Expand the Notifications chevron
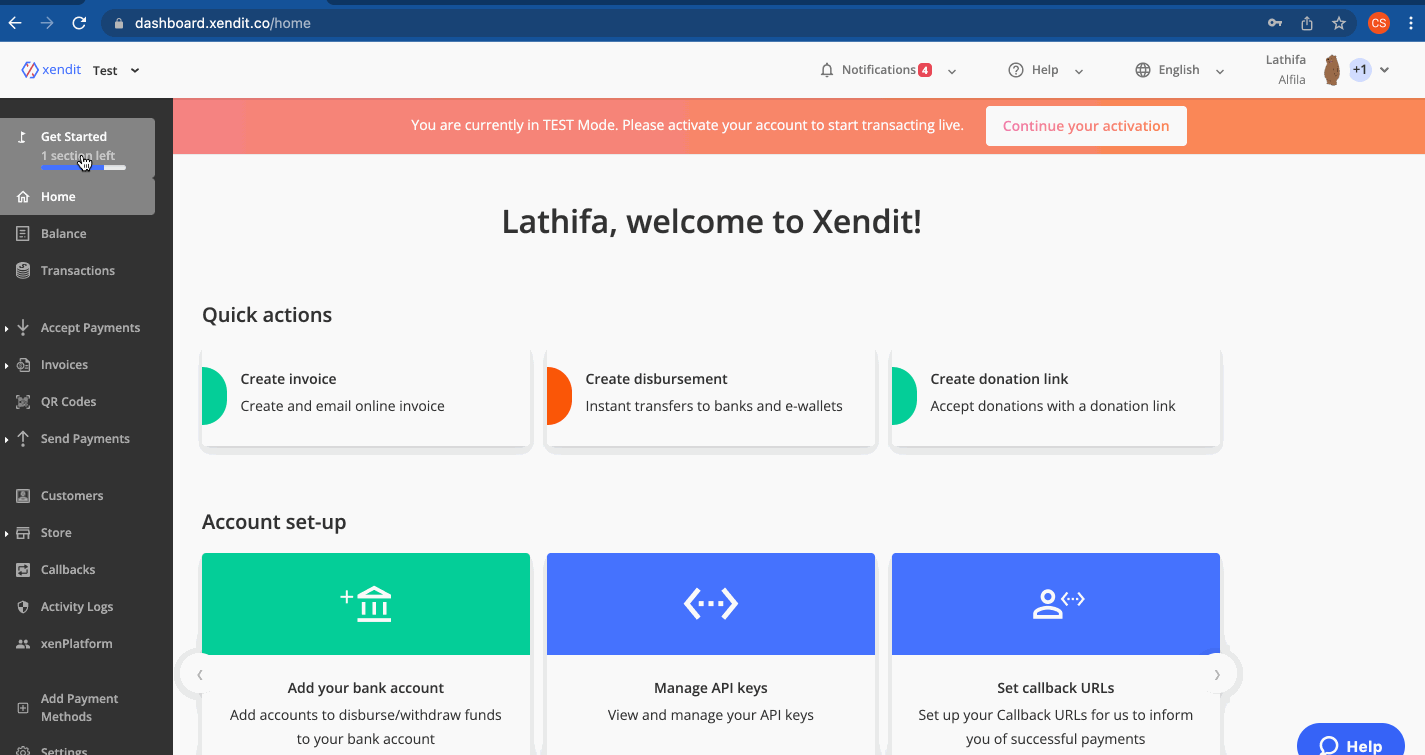This screenshot has width=1425, height=755. coord(952,71)
